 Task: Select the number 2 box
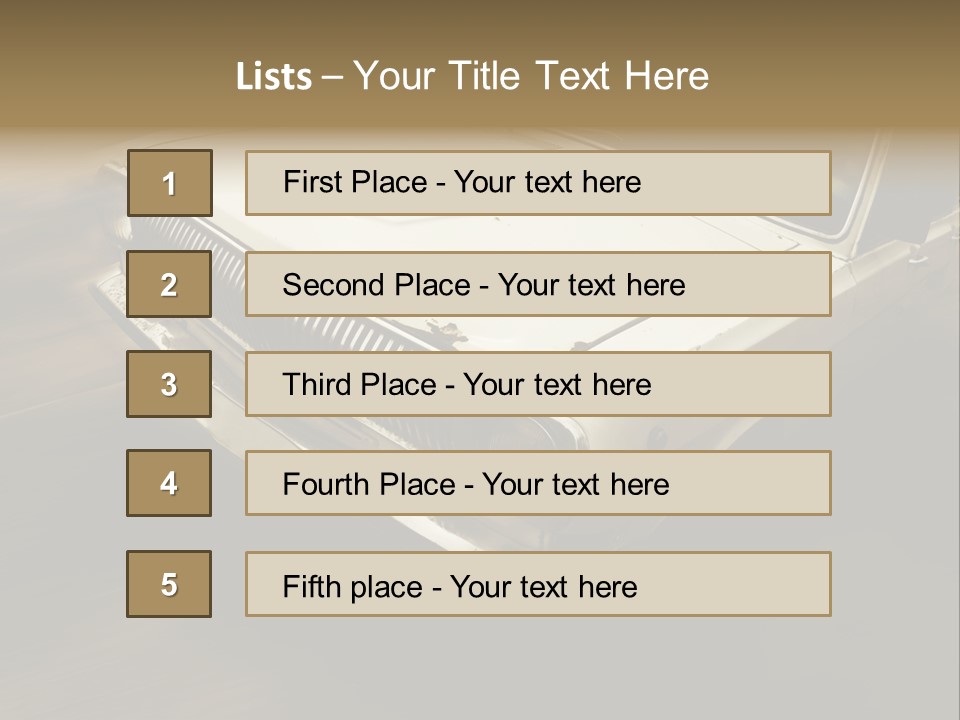[x=169, y=284]
